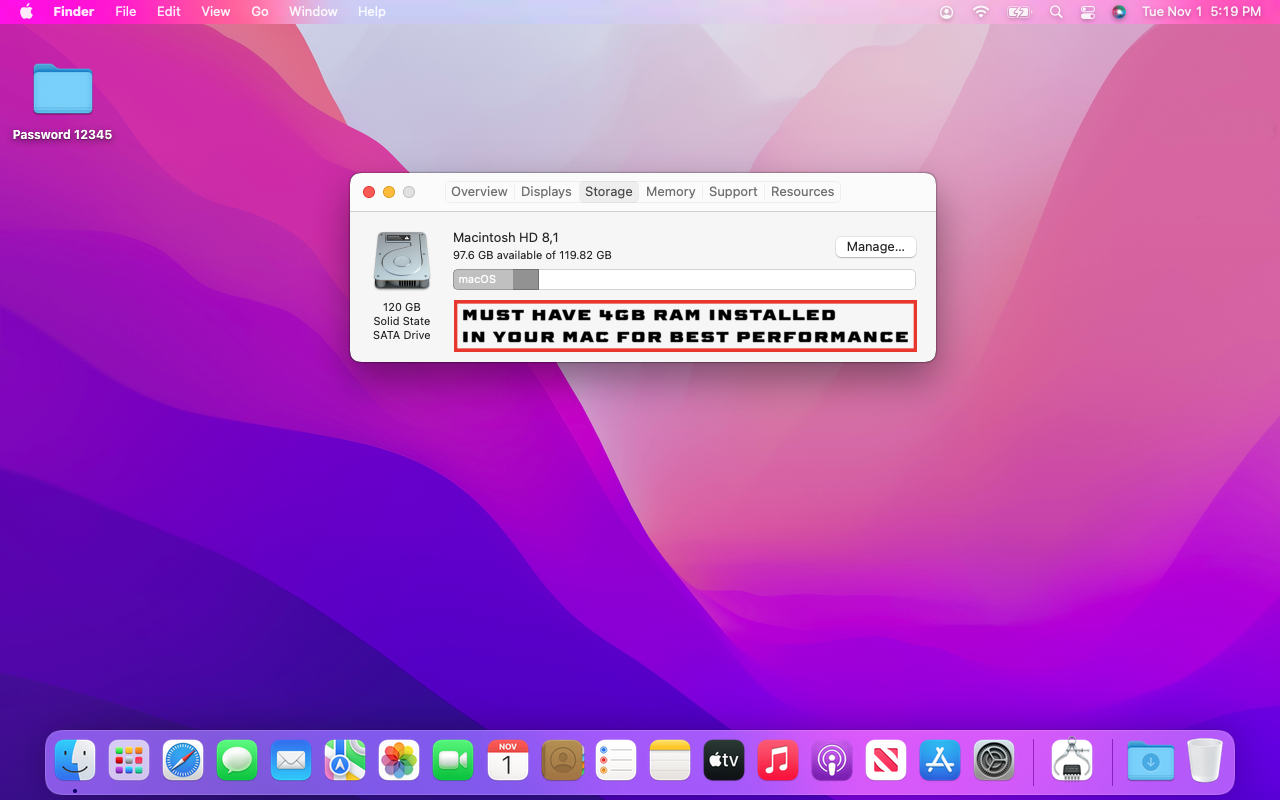Open News app in the Dock
Image resolution: width=1280 pixels, height=800 pixels.
point(885,760)
